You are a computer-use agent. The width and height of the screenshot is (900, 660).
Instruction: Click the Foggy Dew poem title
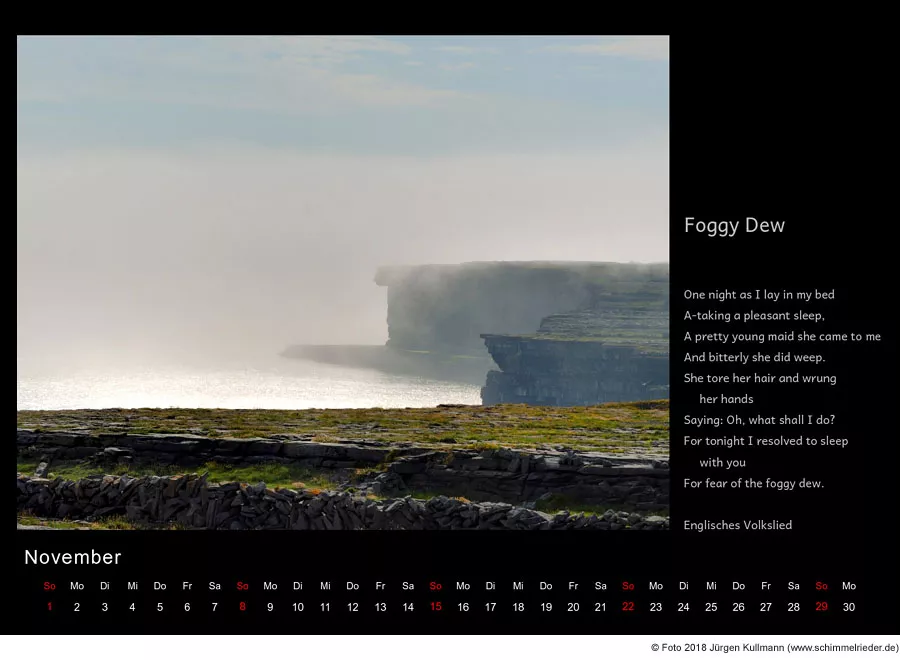[x=734, y=226]
